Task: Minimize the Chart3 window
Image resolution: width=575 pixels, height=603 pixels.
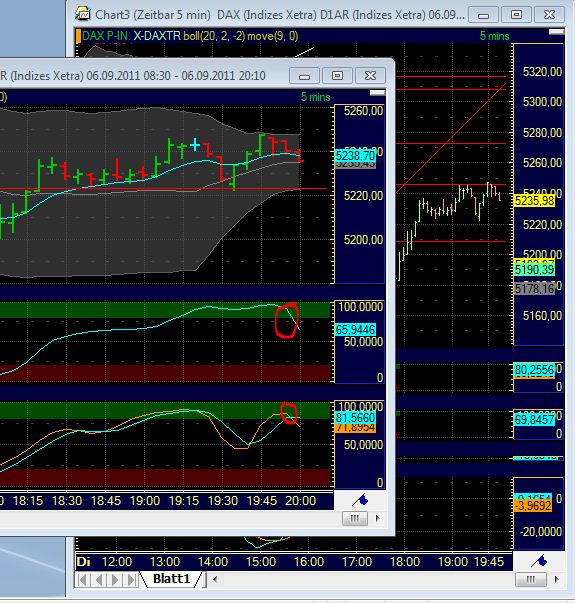Action: tap(483, 15)
